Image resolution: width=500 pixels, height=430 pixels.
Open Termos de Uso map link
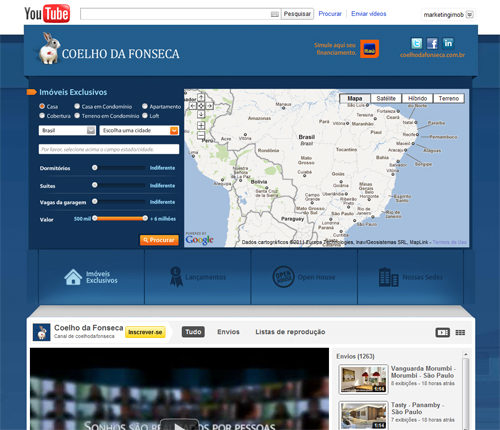pos(450,242)
